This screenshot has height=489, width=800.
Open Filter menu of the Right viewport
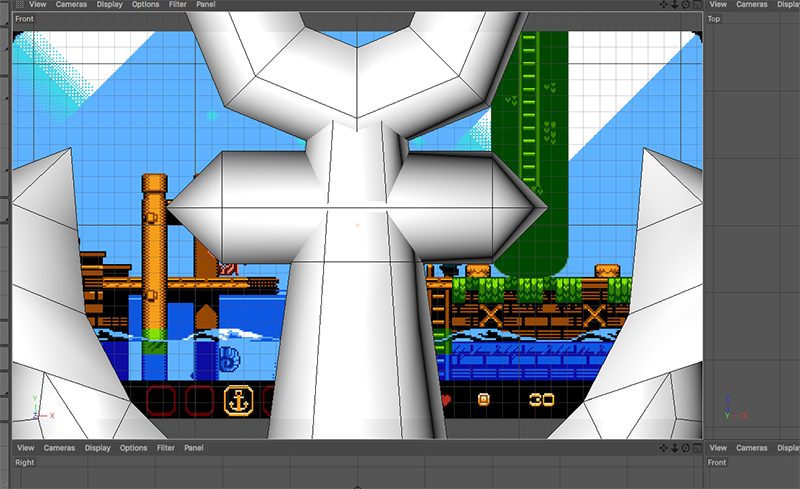tap(165, 448)
